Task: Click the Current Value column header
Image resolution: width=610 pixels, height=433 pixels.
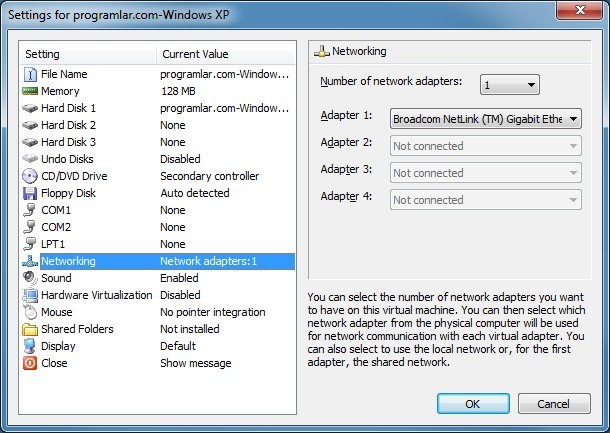Action: [226, 54]
